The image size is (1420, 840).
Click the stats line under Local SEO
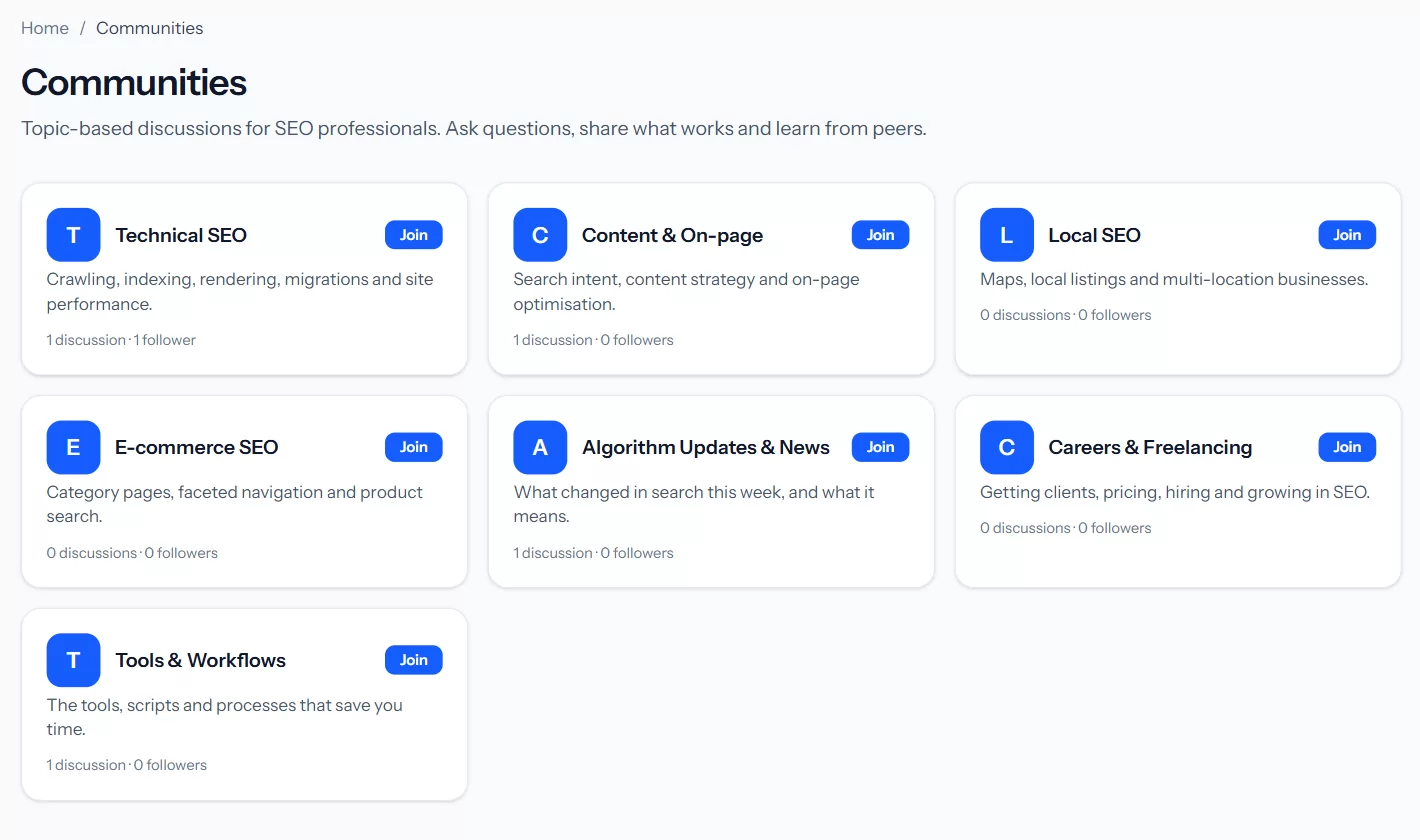click(x=1066, y=315)
